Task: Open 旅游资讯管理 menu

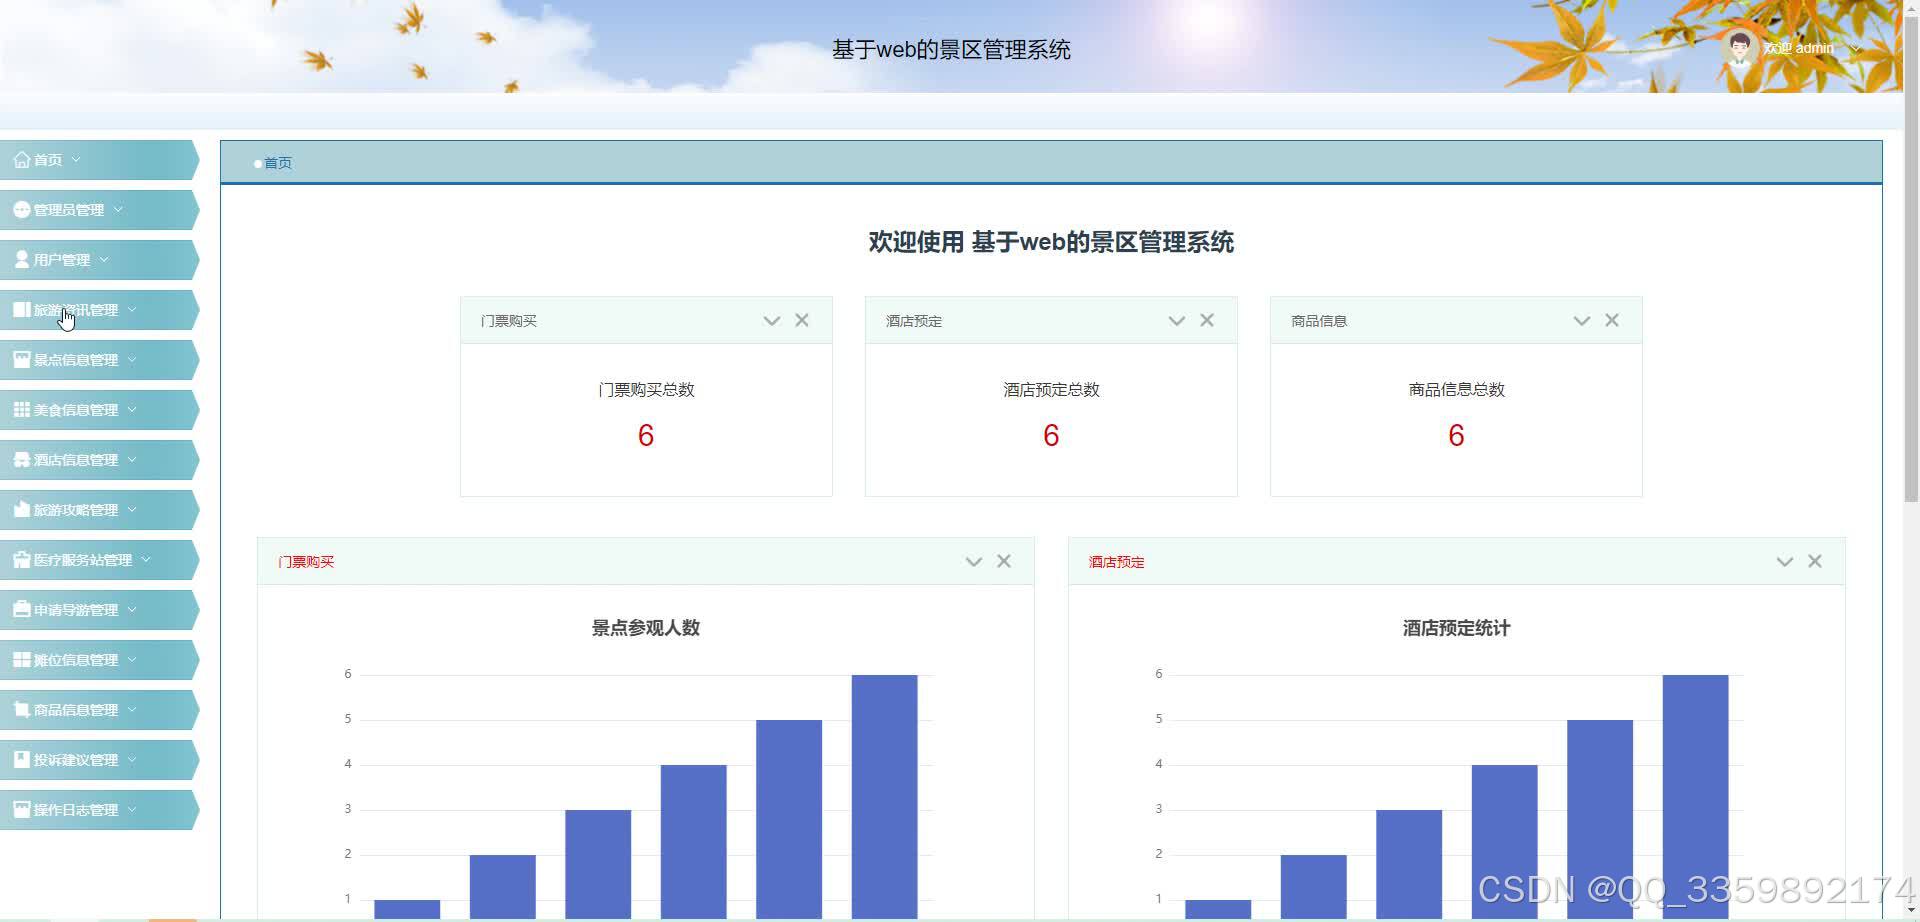Action: 99,310
